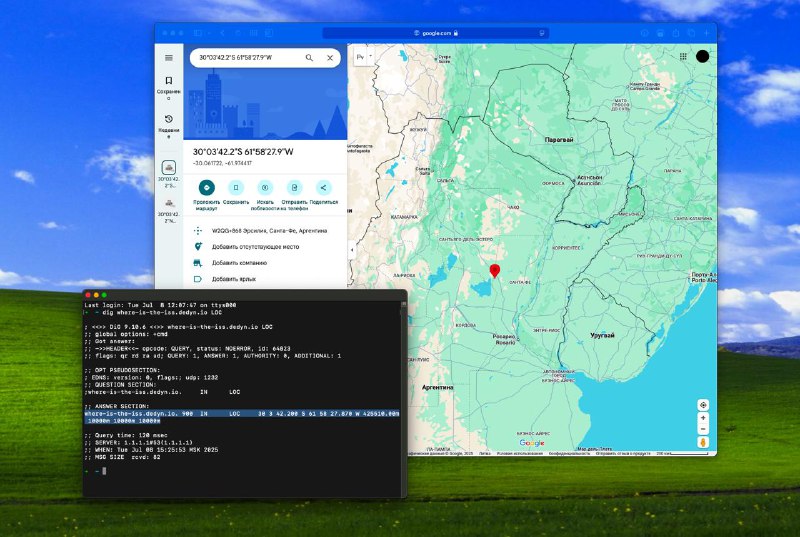Click the add business storefront icon

(197, 263)
